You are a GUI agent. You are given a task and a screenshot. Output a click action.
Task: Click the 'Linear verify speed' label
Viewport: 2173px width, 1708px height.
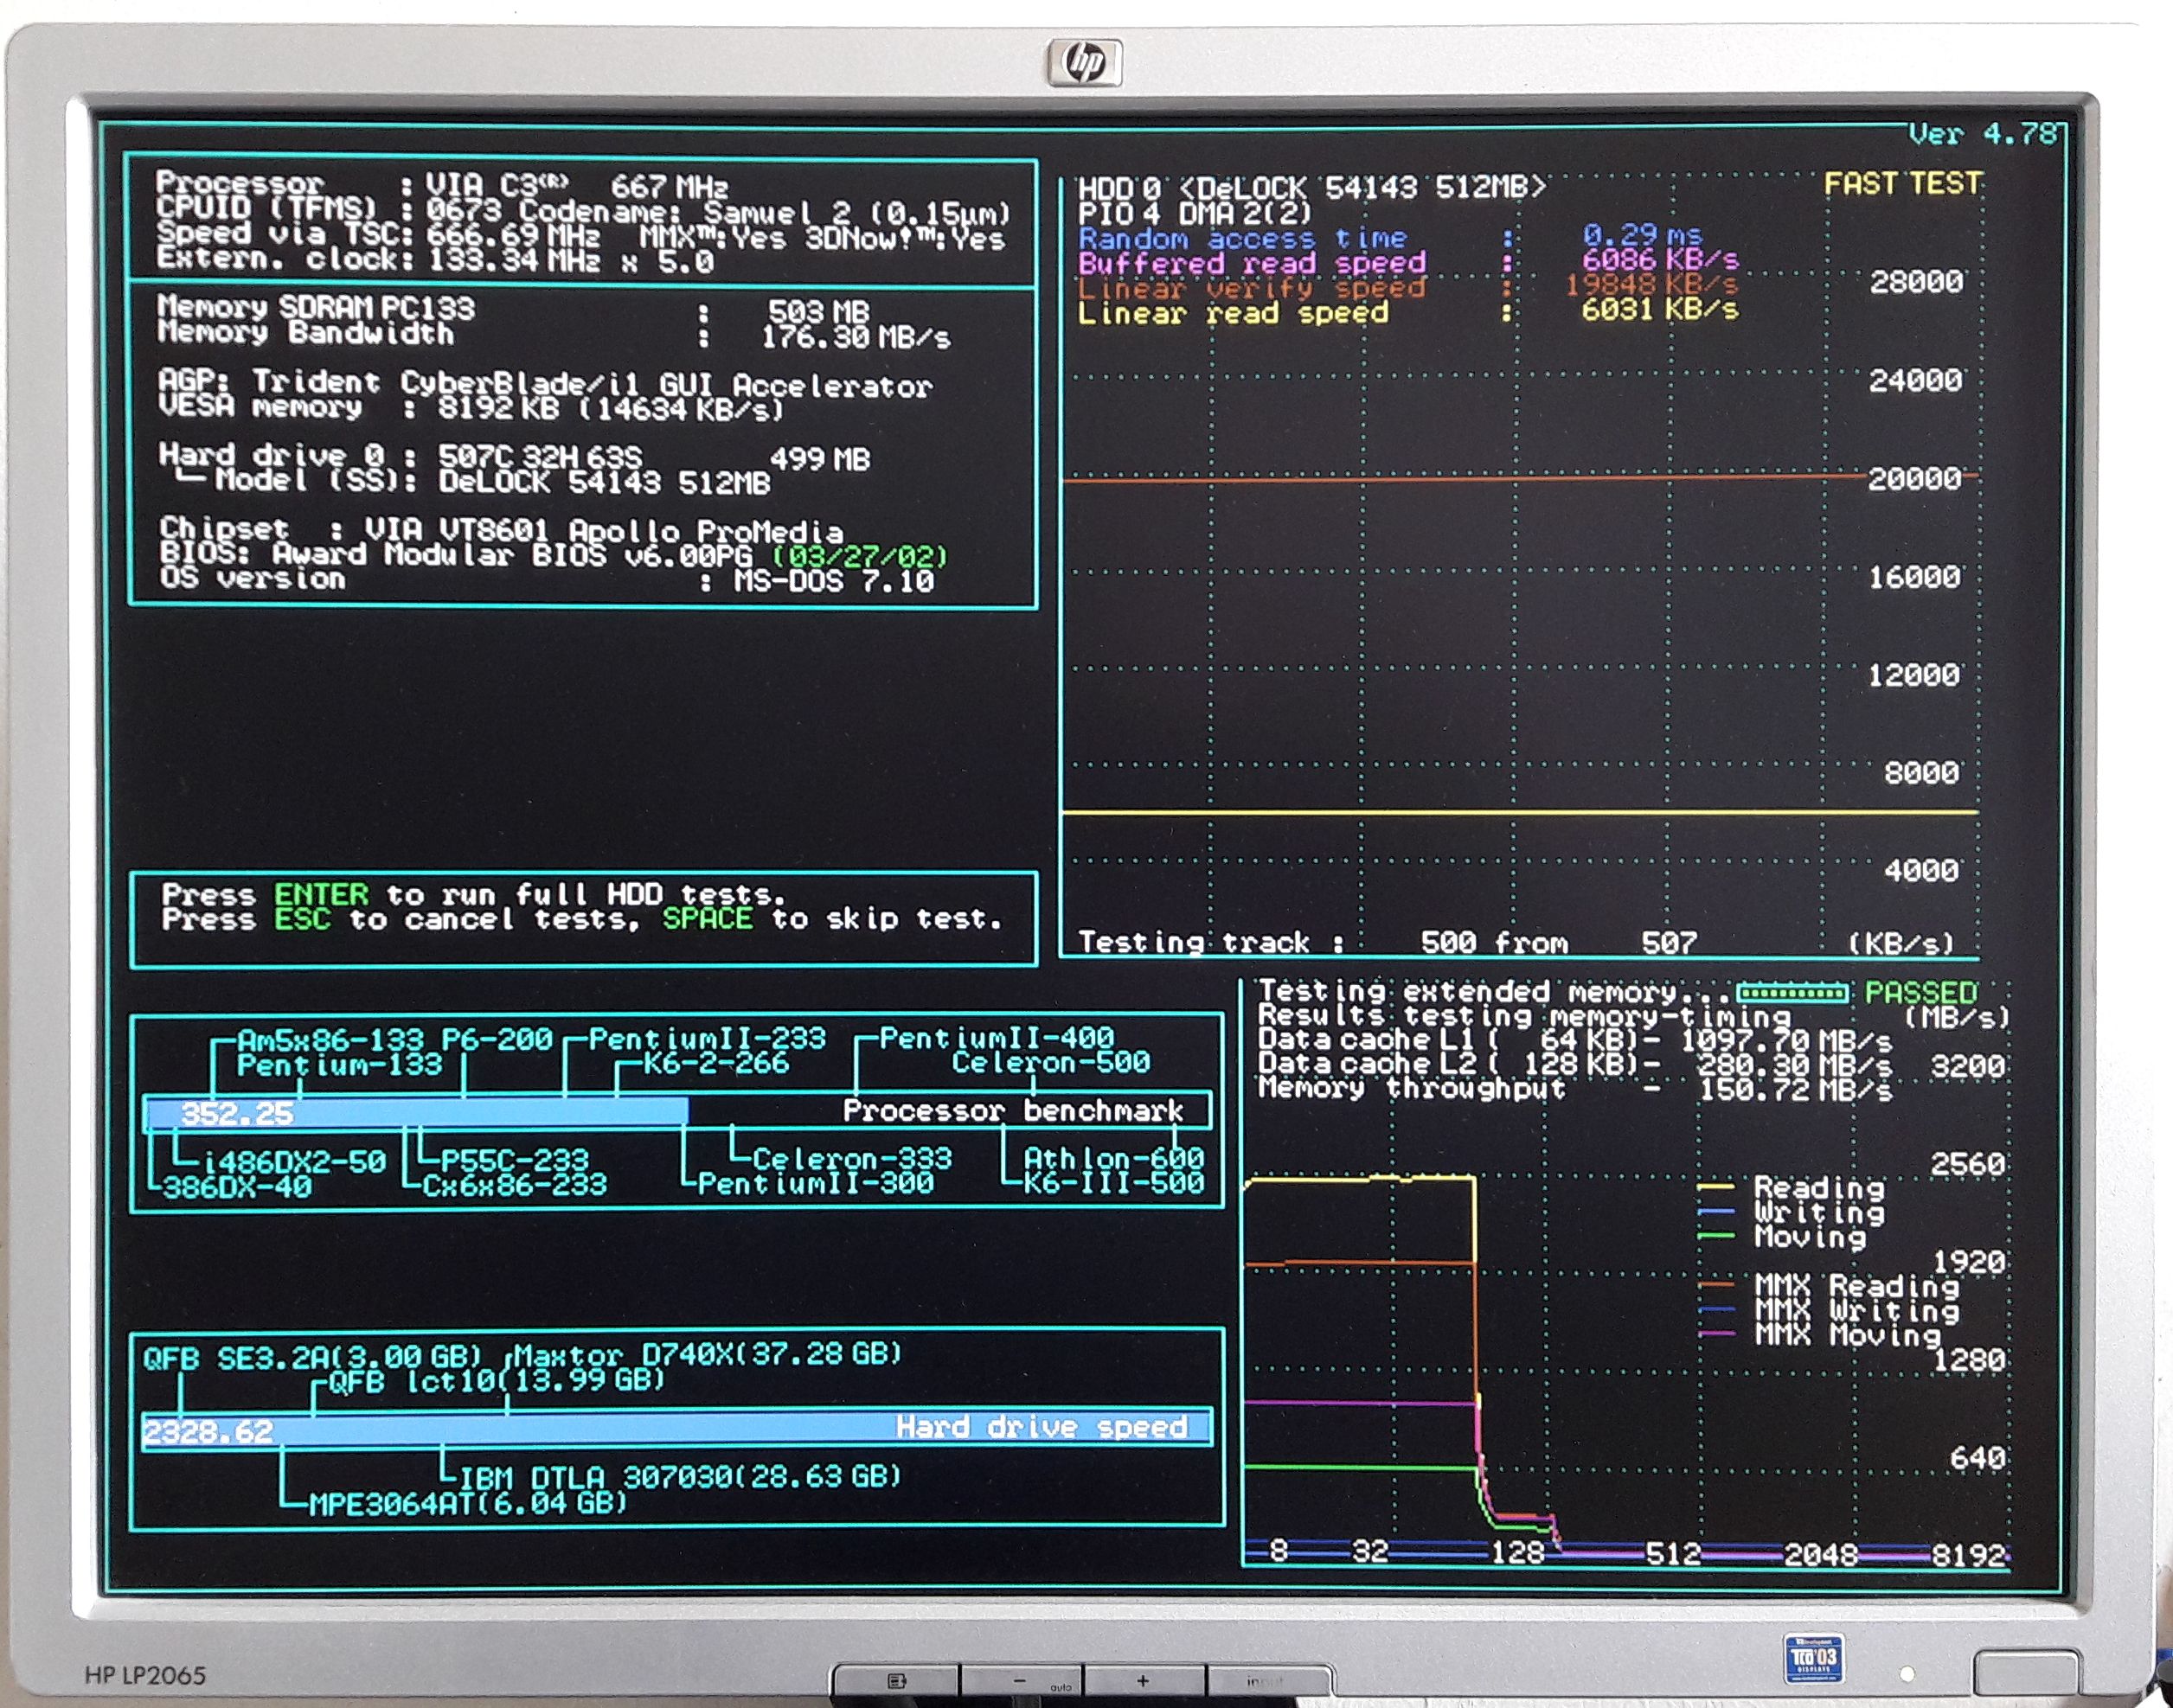(x=1252, y=288)
